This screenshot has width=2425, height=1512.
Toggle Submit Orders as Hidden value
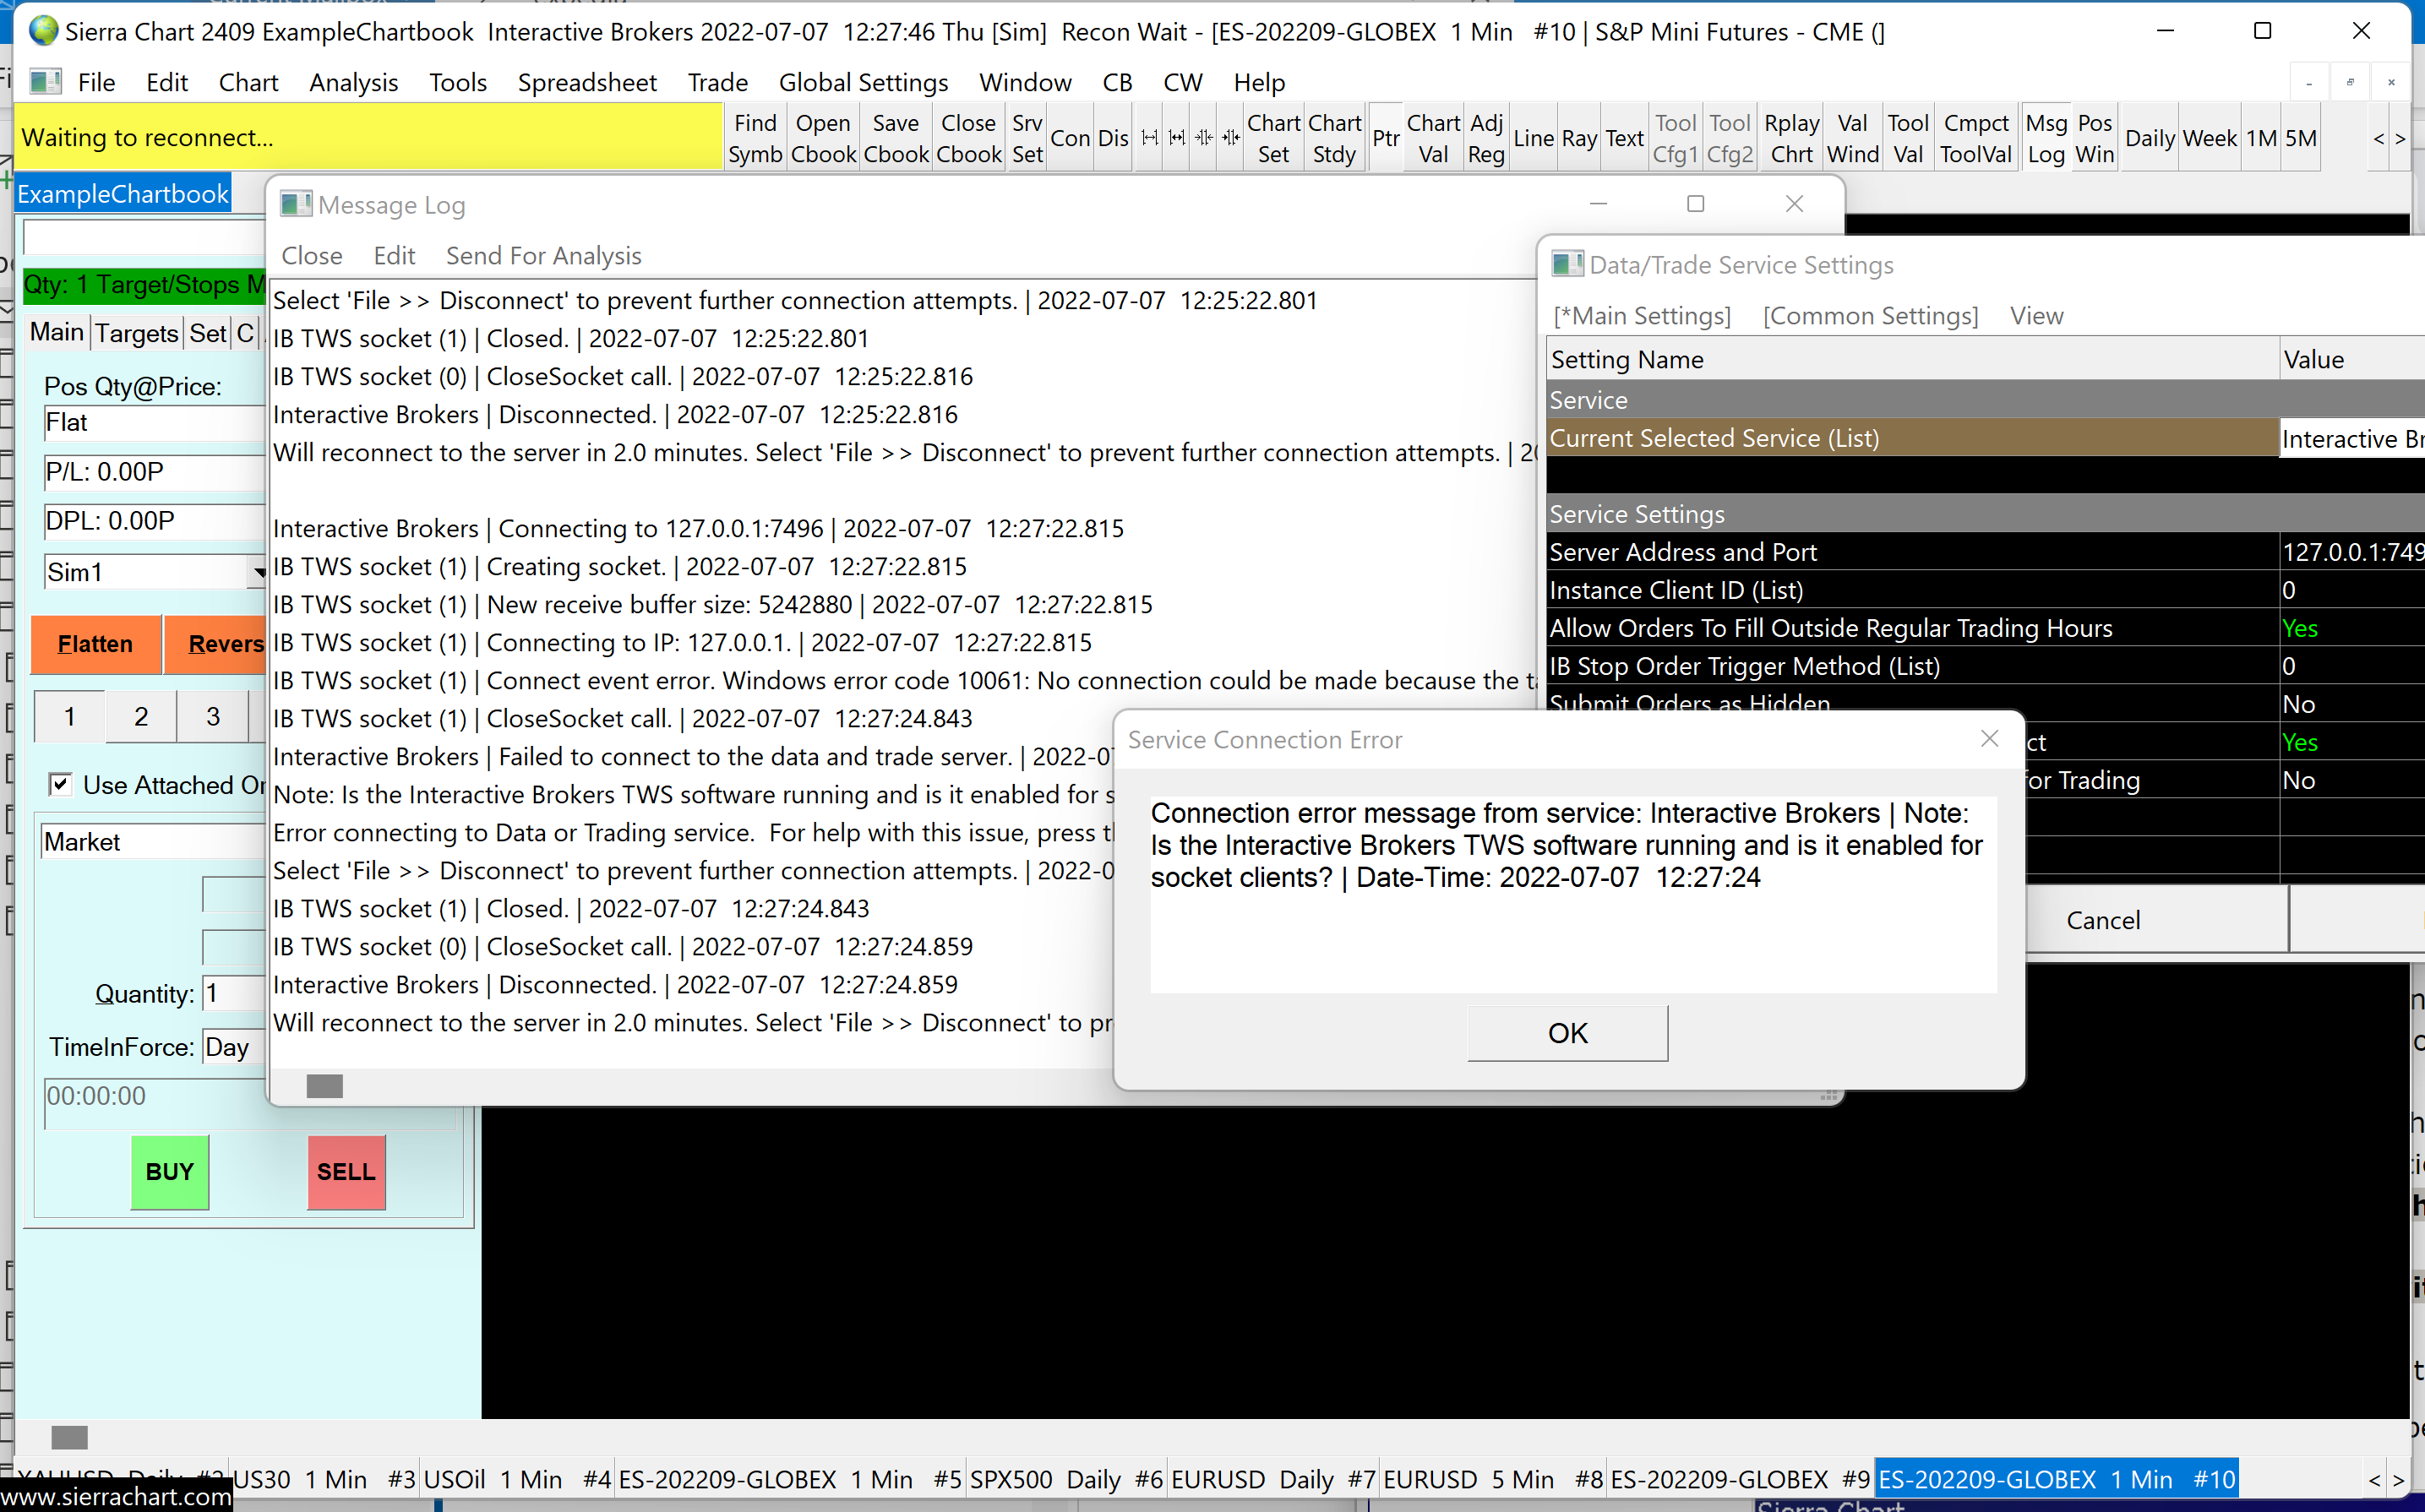[2297, 704]
